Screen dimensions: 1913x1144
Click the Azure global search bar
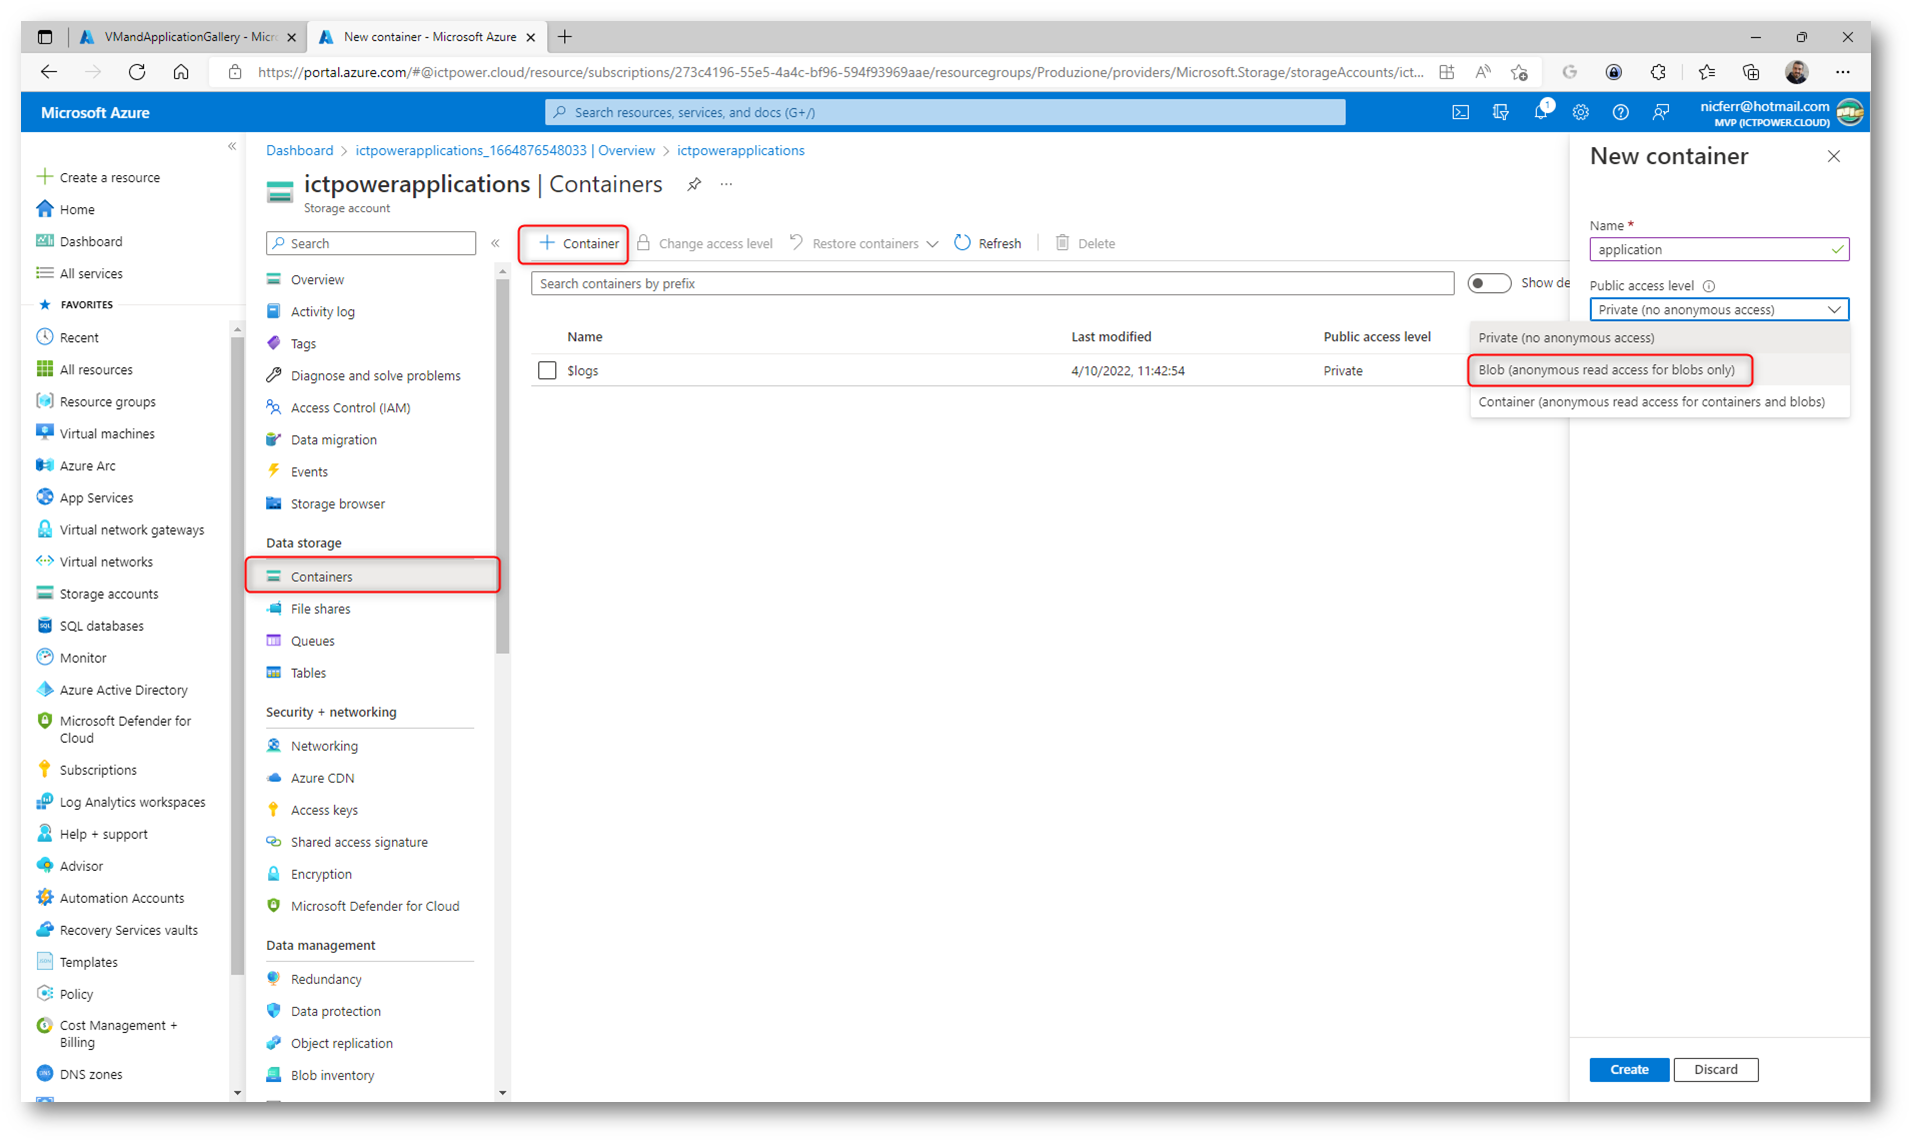[945, 113]
